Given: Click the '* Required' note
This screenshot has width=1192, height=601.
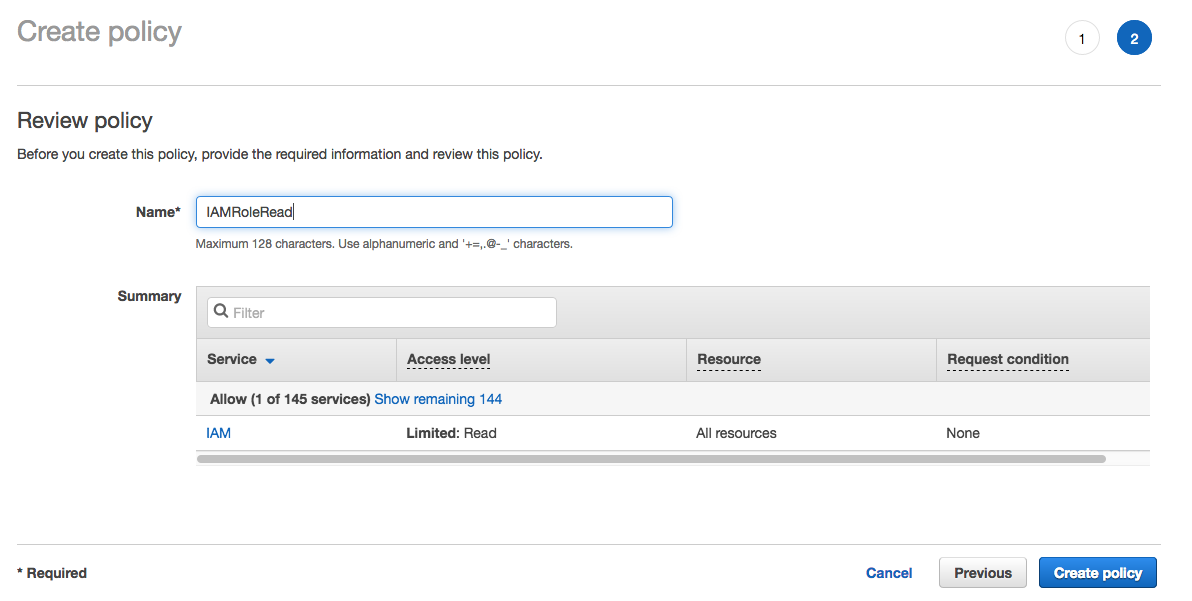Looking at the screenshot, I should coord(52,573).
